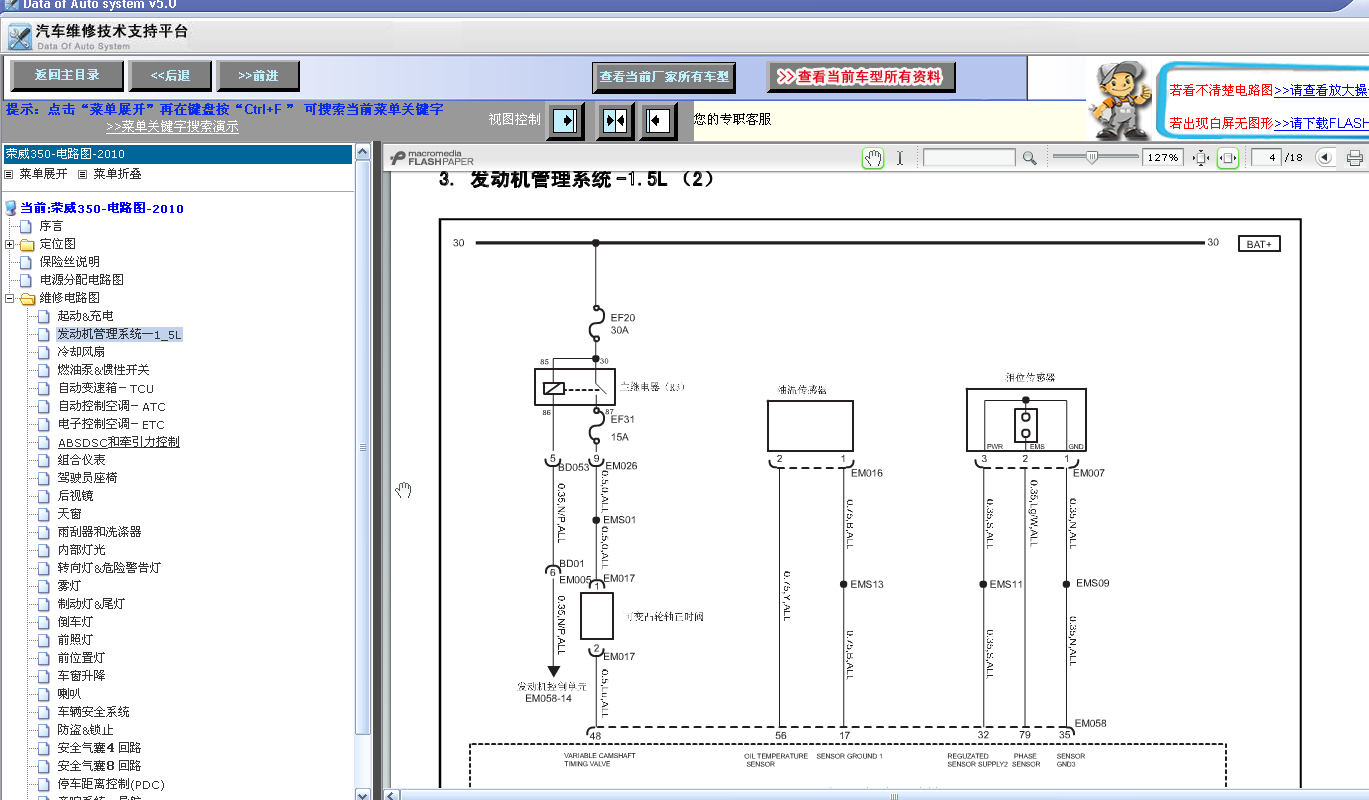Click the fit-page zoom icon
1369x800 pixels.
tap(1201, 158)
